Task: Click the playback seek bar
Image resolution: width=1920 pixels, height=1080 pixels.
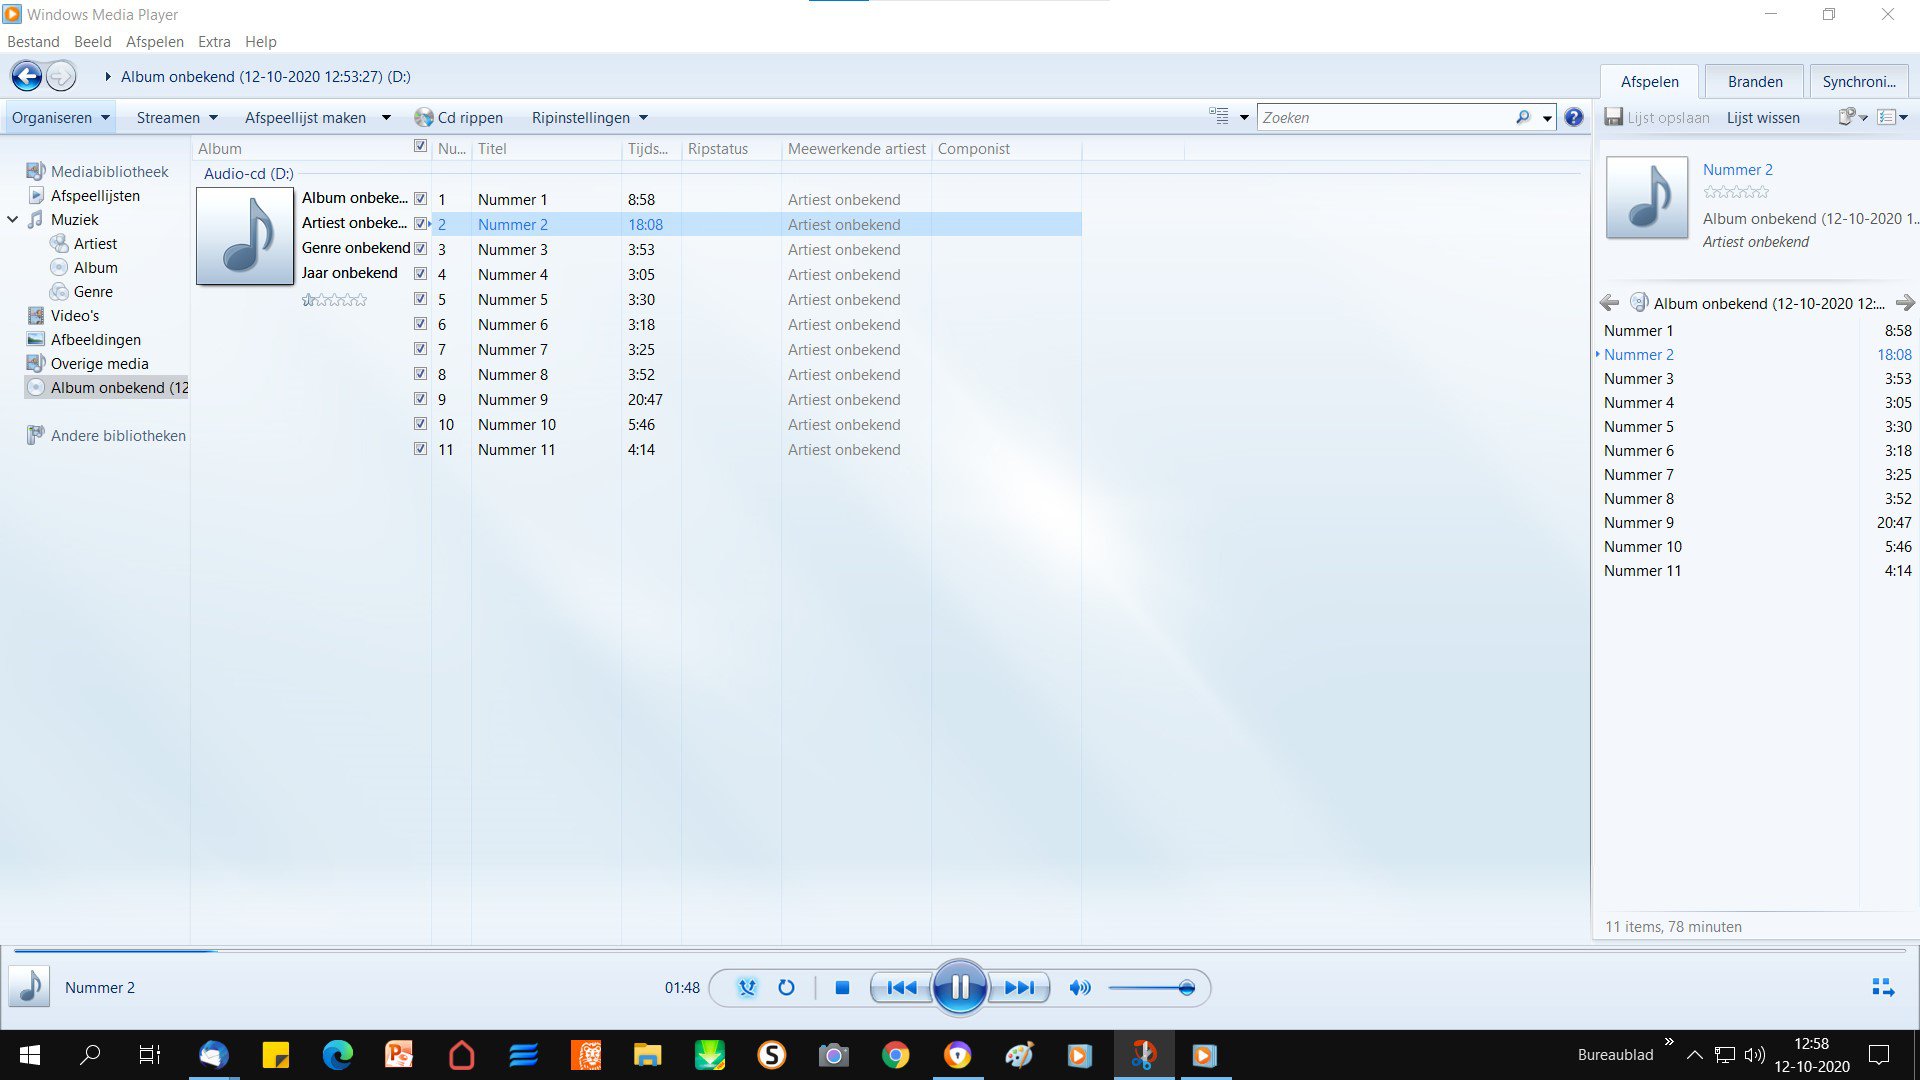Action: coord(960,950)
